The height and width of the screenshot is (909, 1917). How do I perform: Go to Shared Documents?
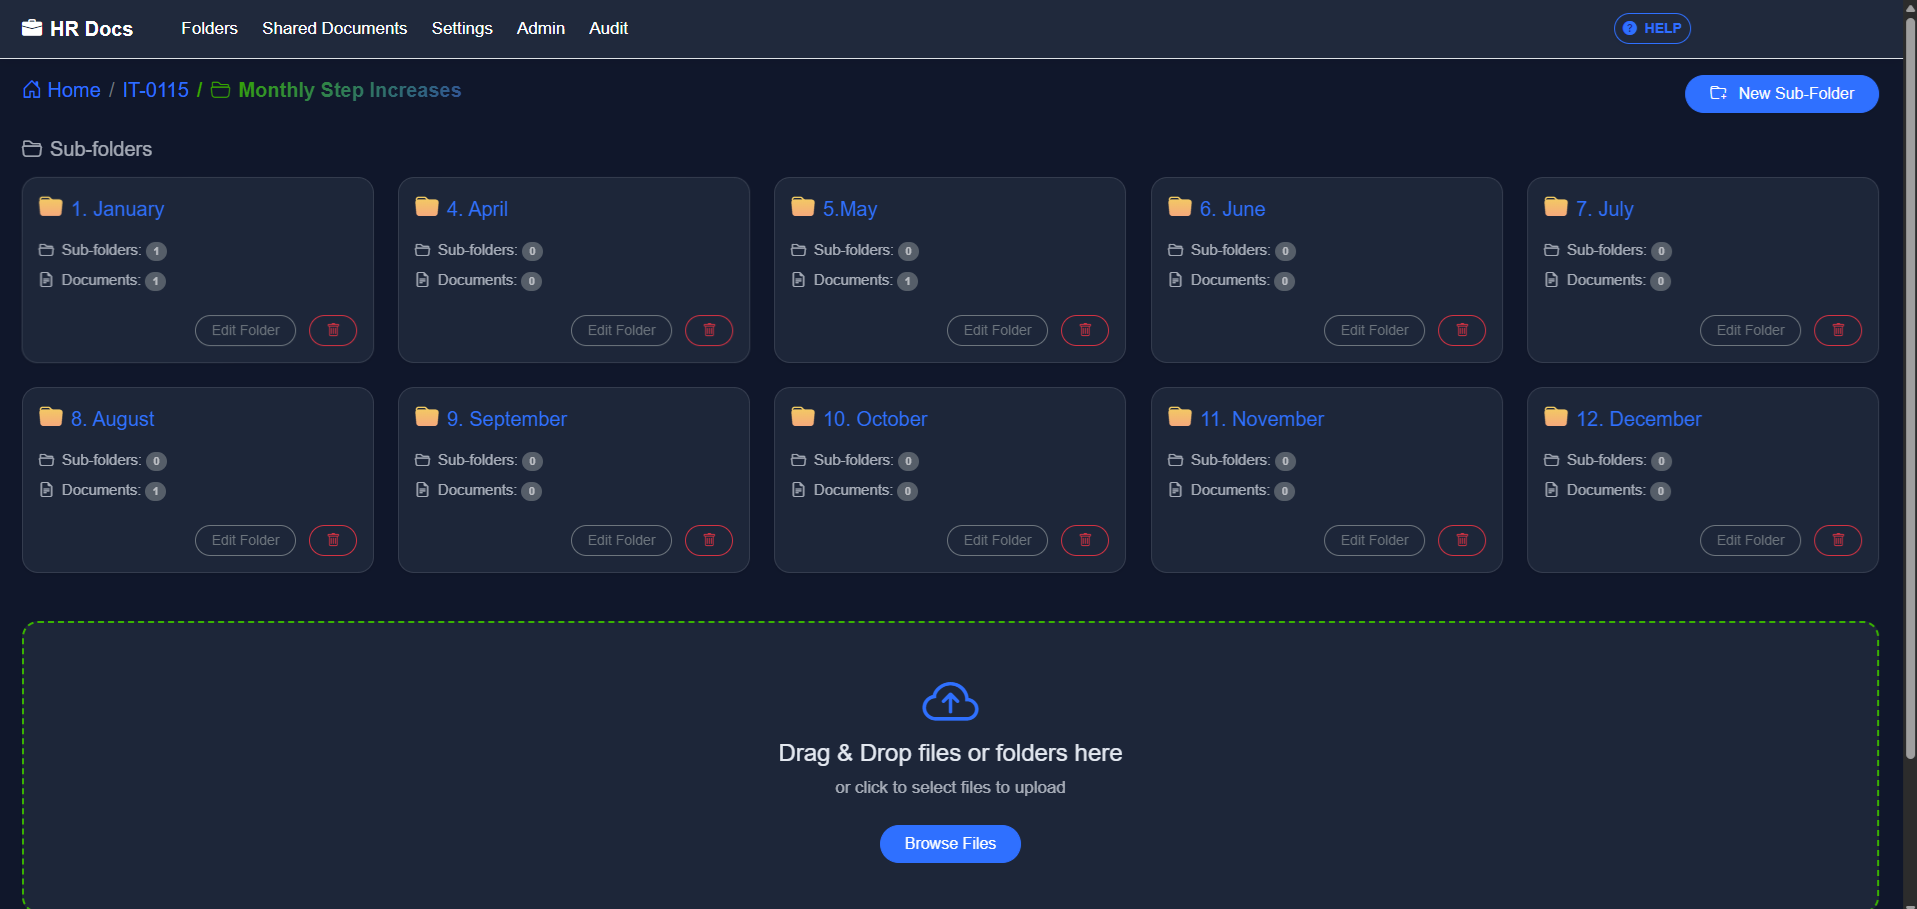point(334,28)
